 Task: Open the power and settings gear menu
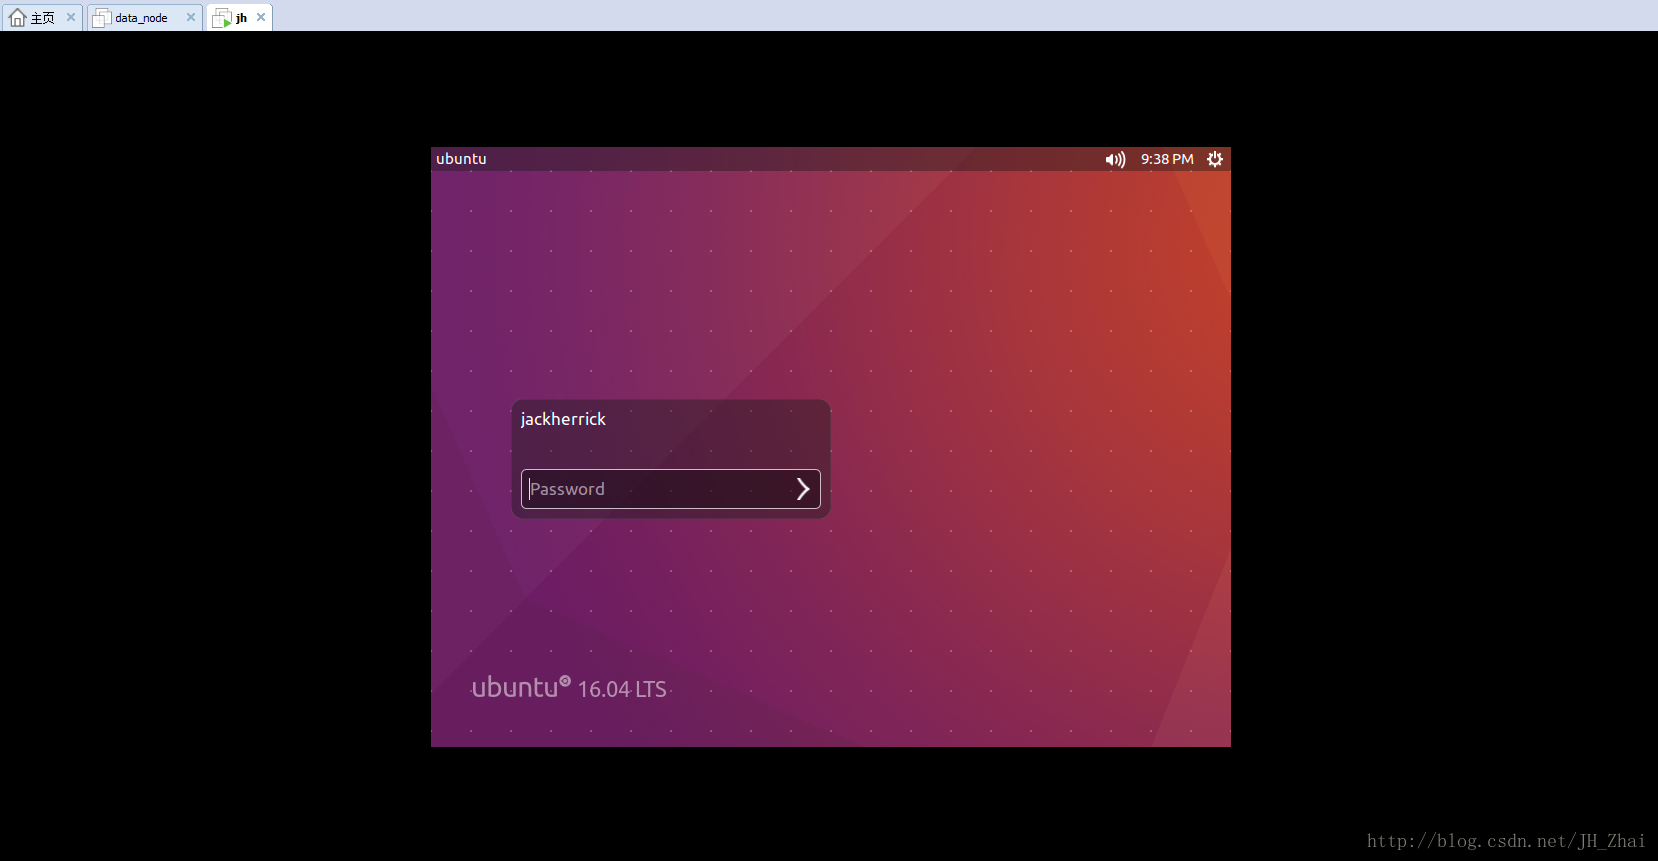[x=1215, y=159]
